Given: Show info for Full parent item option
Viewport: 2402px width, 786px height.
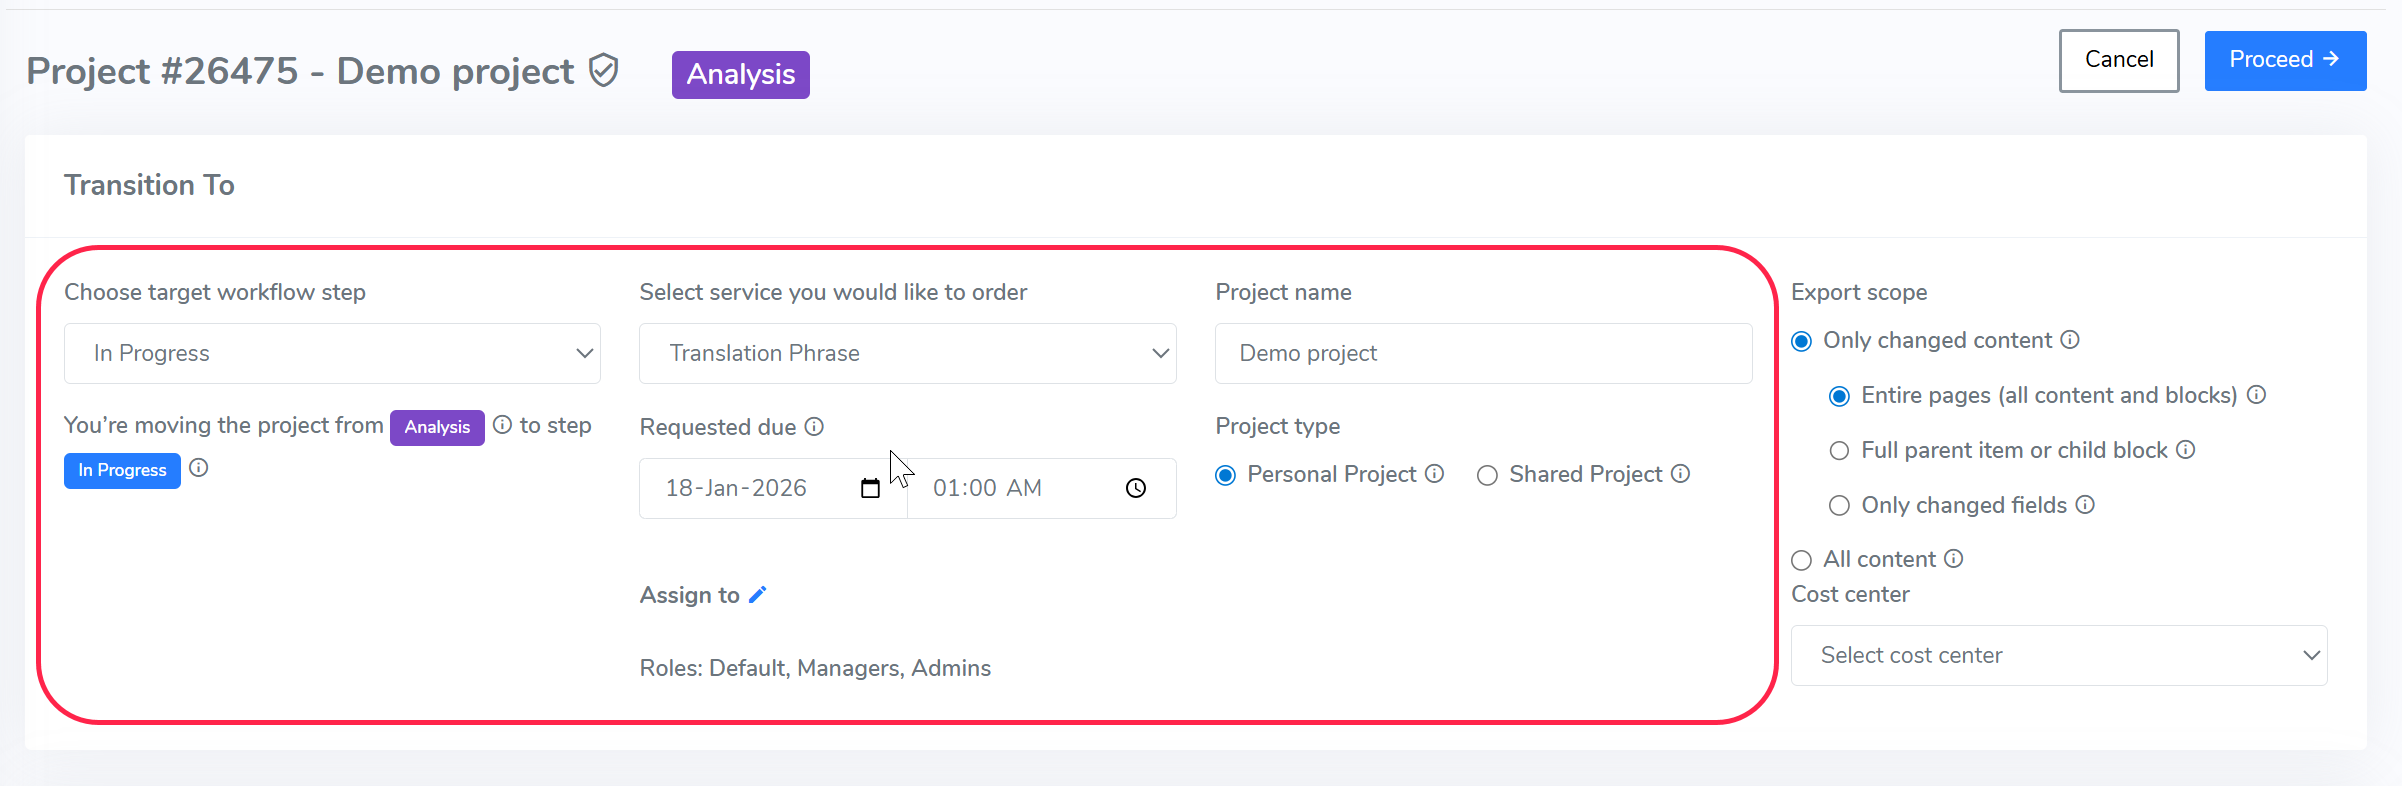Looking at the screenshot, I should coord(2186,450).
